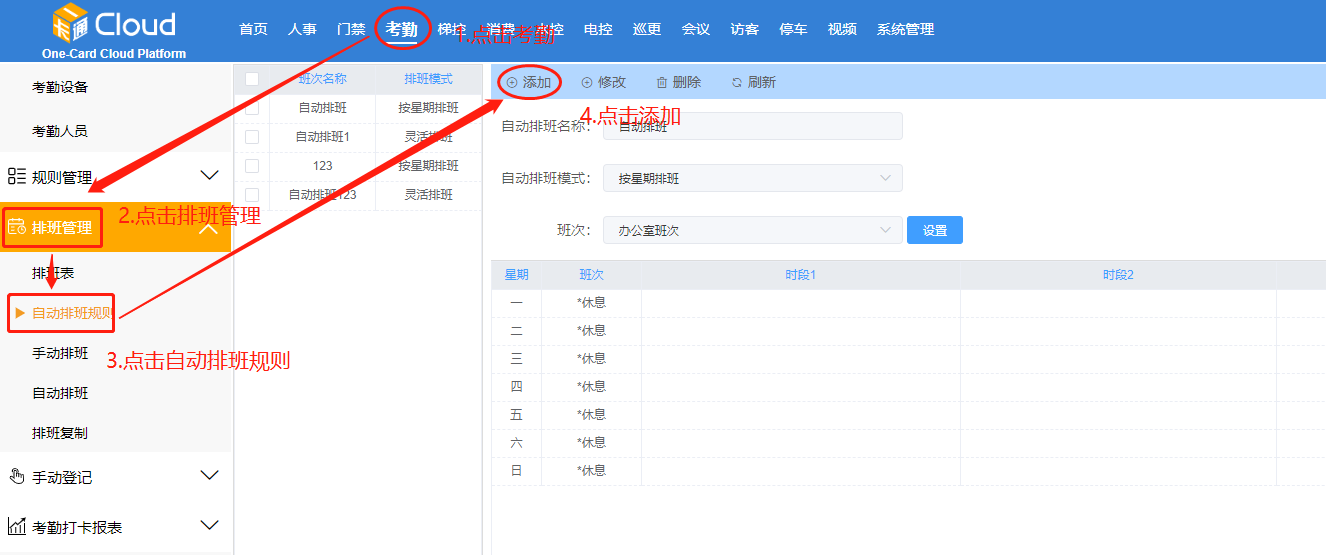This screenshot has width=1326, height=555.
Task: Expand the 规则管理 sidebar section
Action: (209, 177)
